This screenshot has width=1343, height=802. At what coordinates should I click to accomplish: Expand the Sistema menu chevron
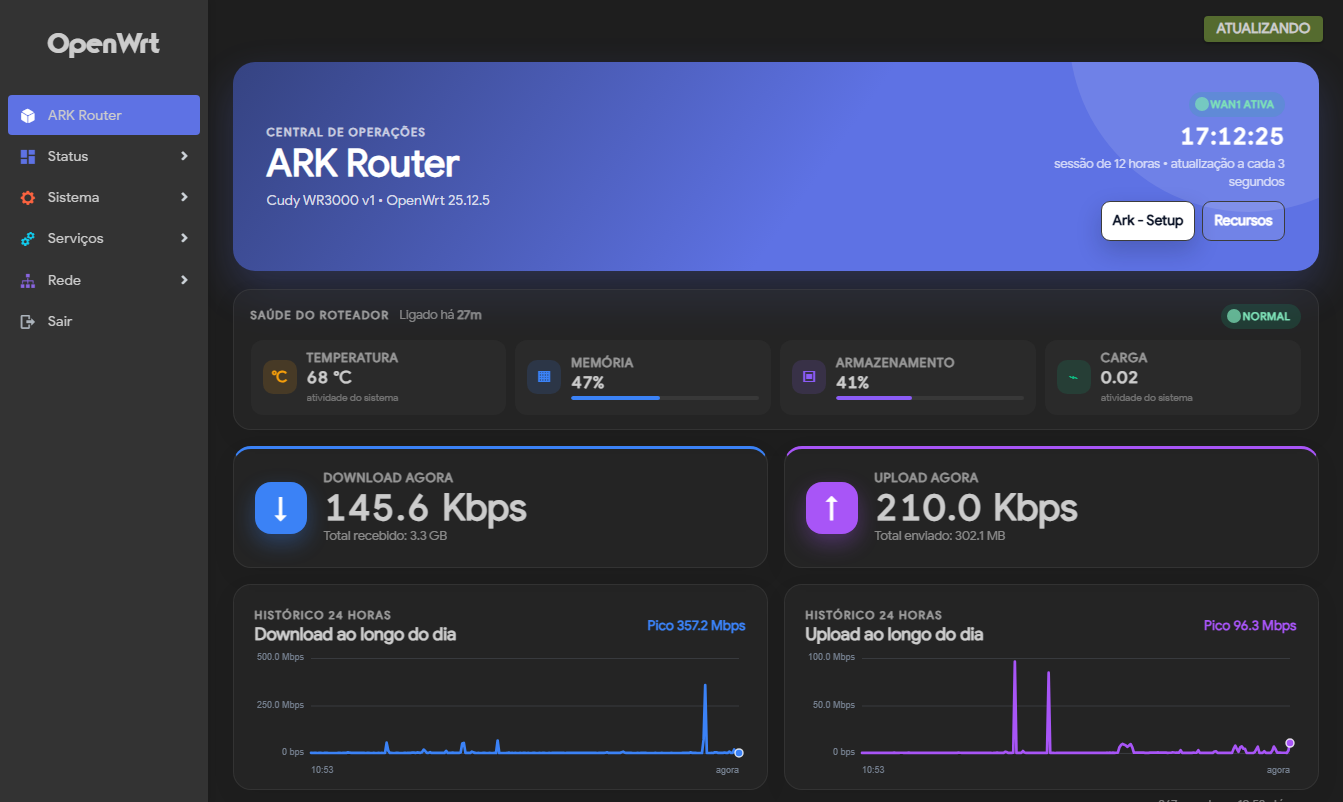[184, 197]
